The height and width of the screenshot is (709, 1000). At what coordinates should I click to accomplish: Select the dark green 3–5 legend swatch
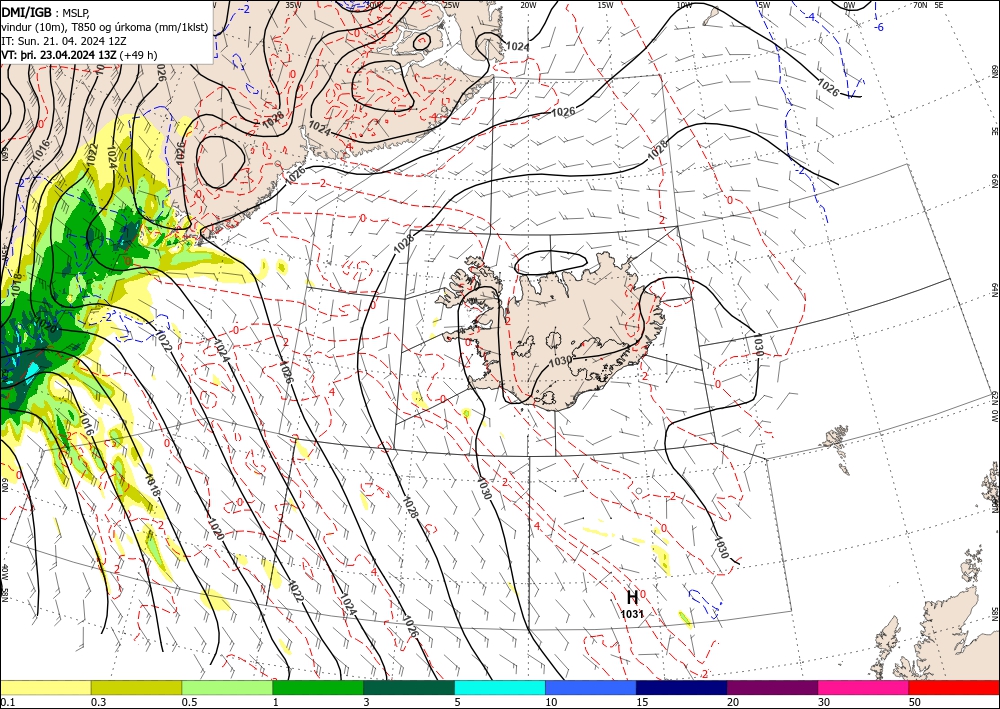(409, 687)
